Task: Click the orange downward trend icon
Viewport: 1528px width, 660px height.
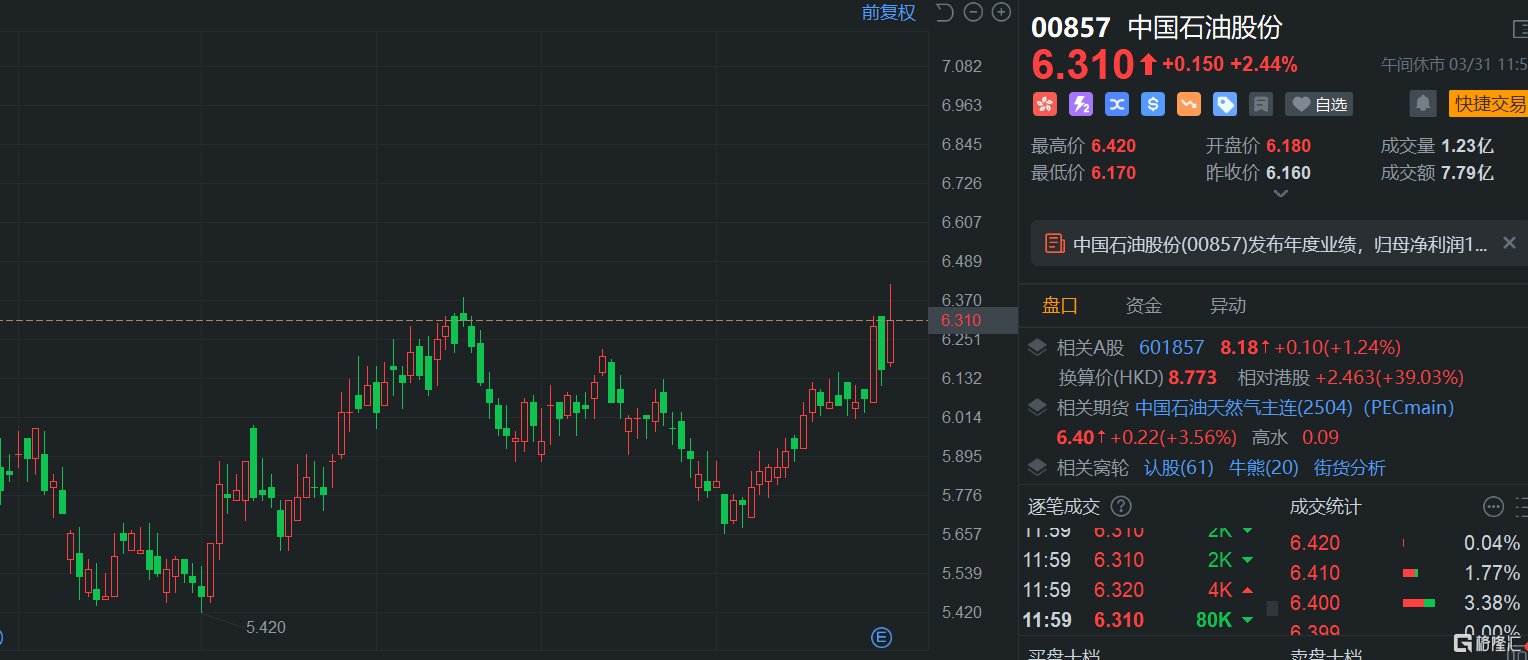Action: (x=1189, y=104)
